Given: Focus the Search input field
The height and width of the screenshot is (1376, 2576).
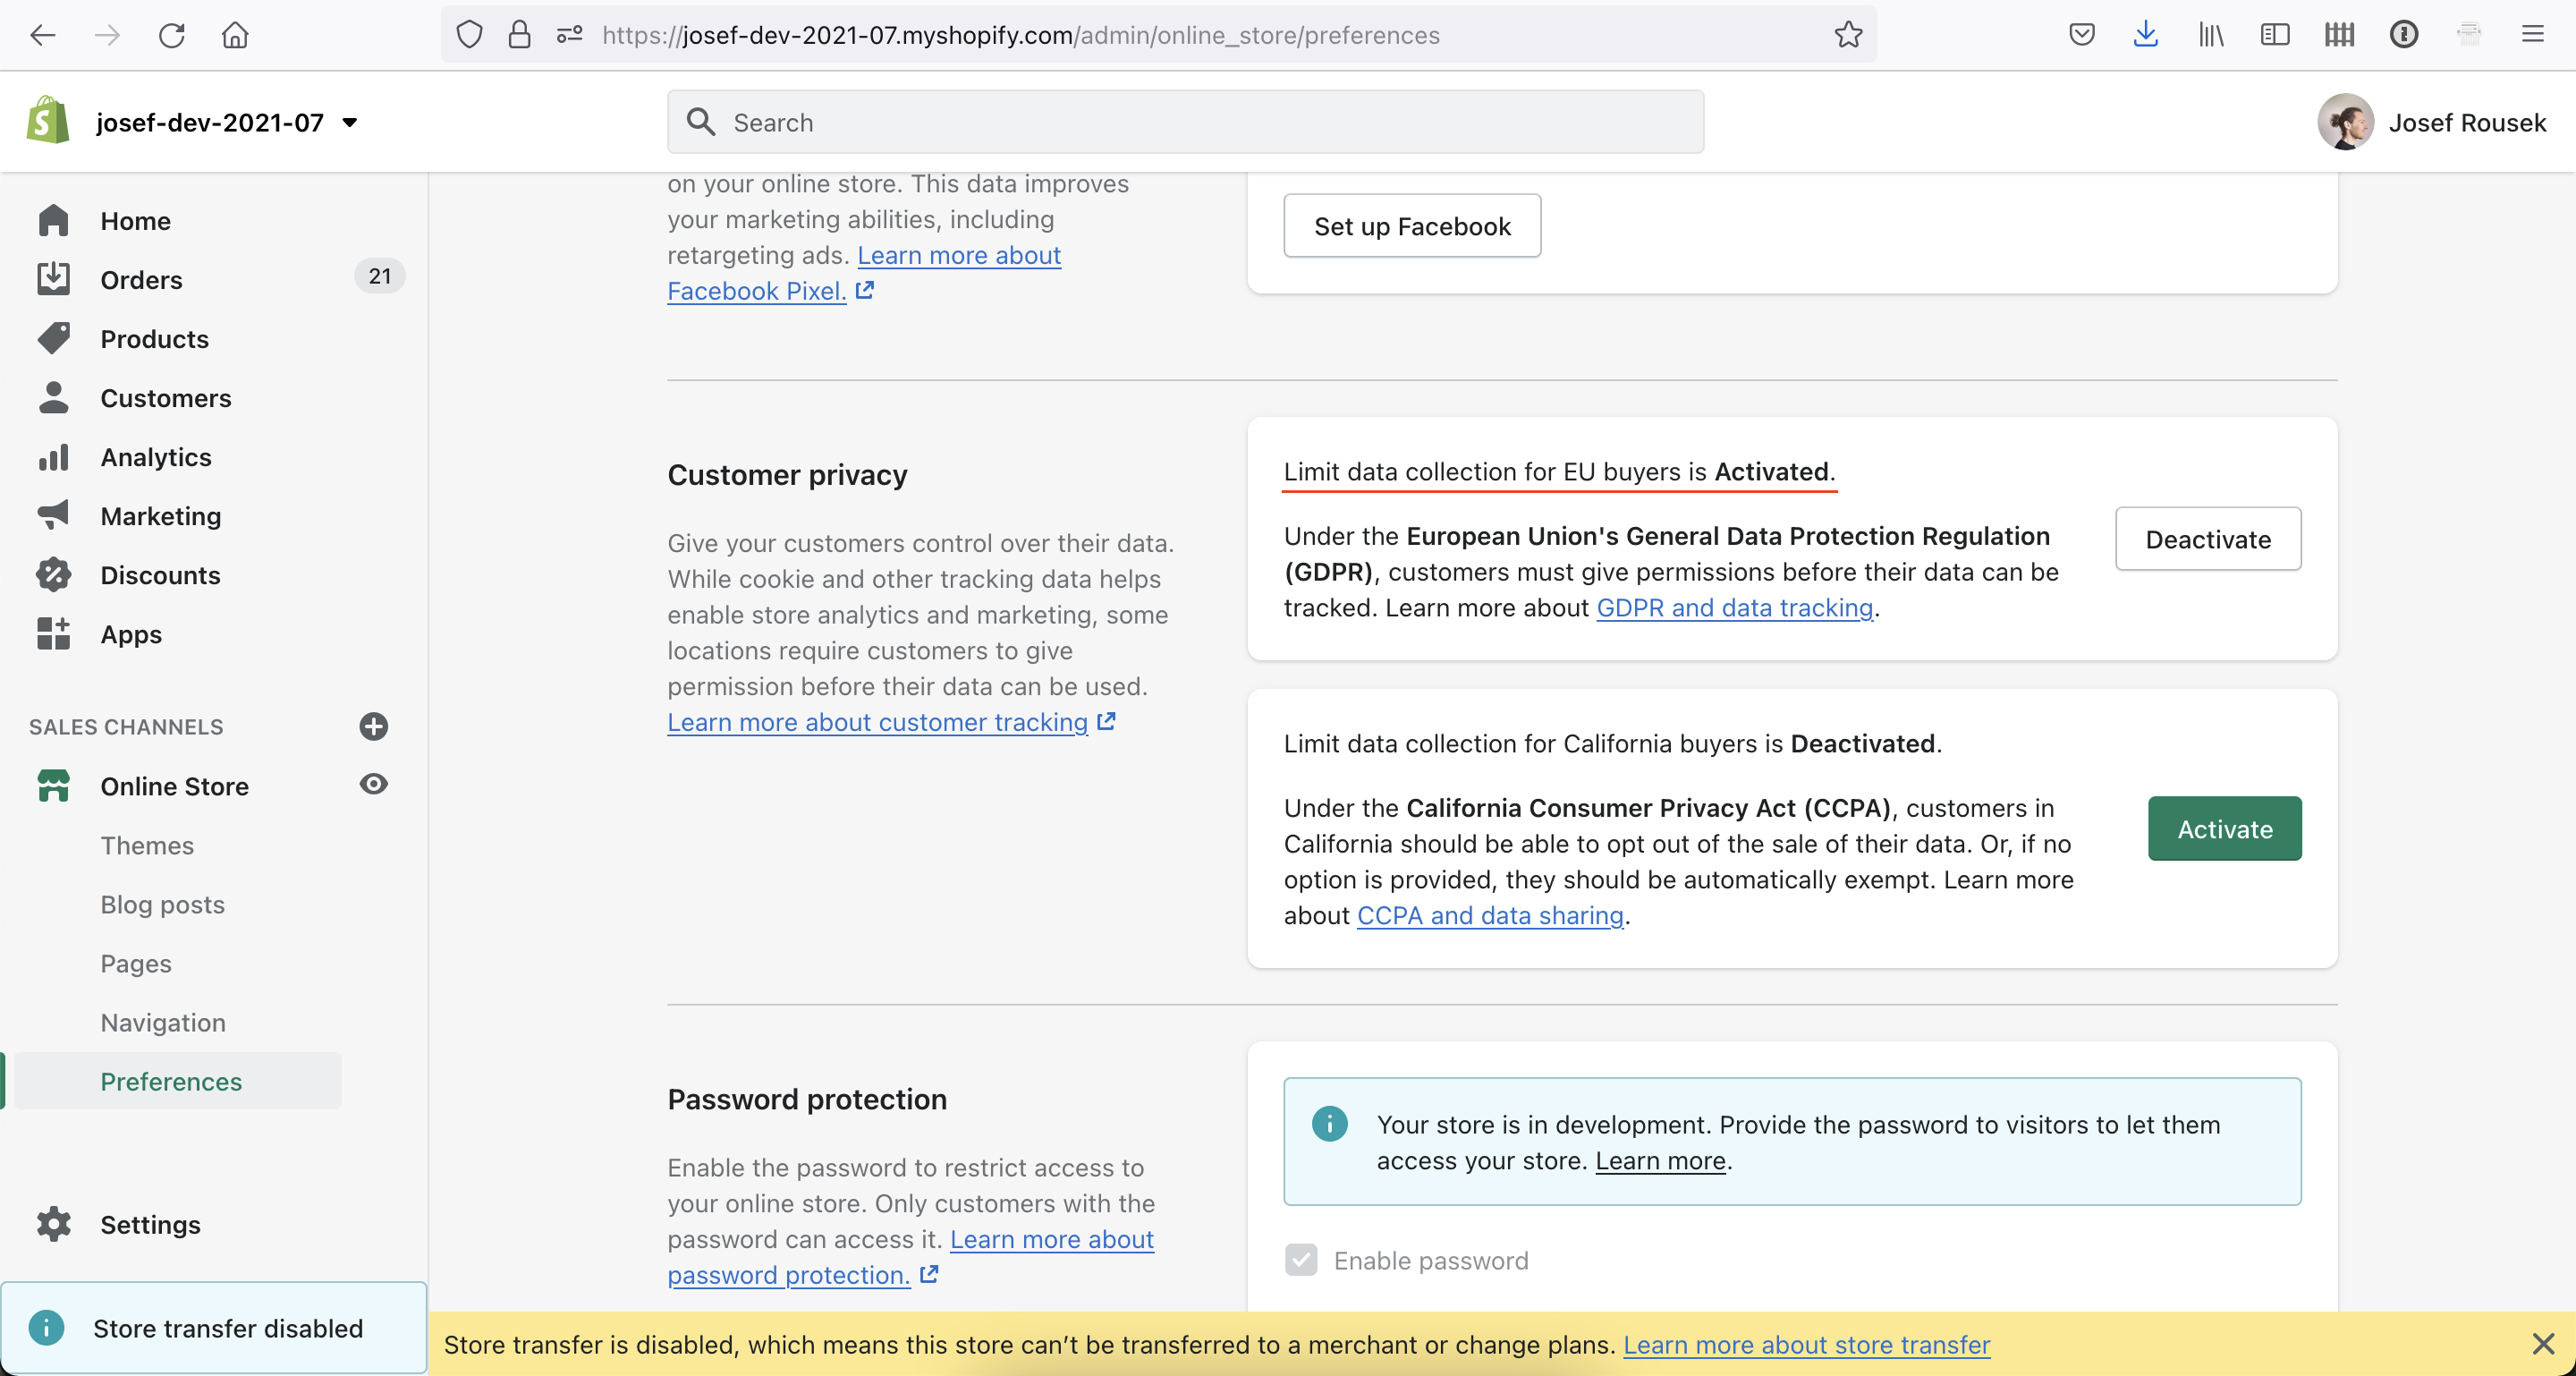Looking at the screenshot, I should pyautogui.click(x=1200, y=122).
